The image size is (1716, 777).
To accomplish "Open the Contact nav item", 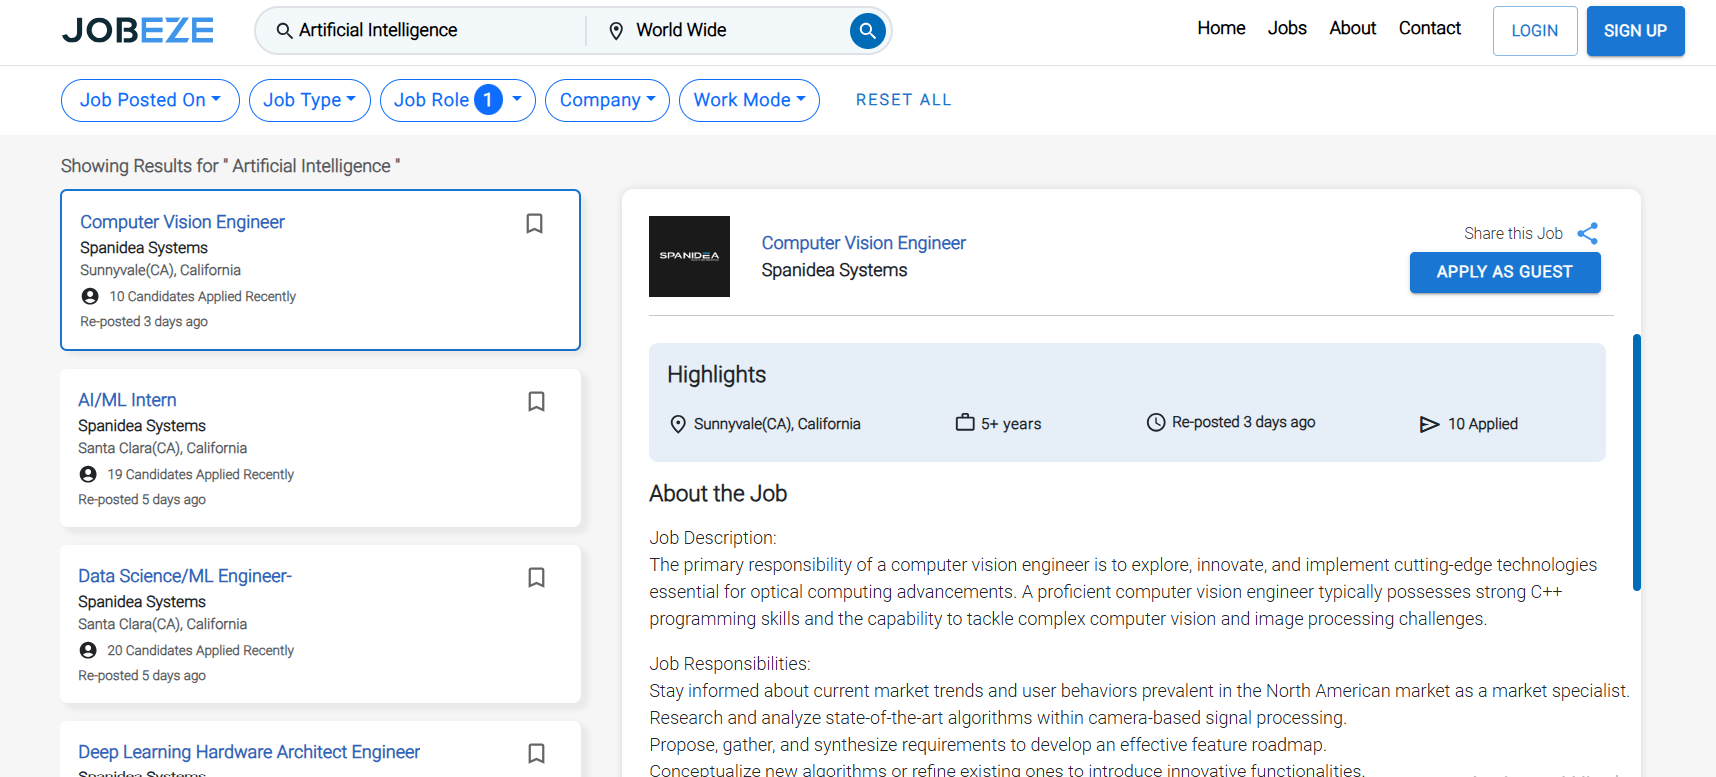I will click(x=1429, y=28).
